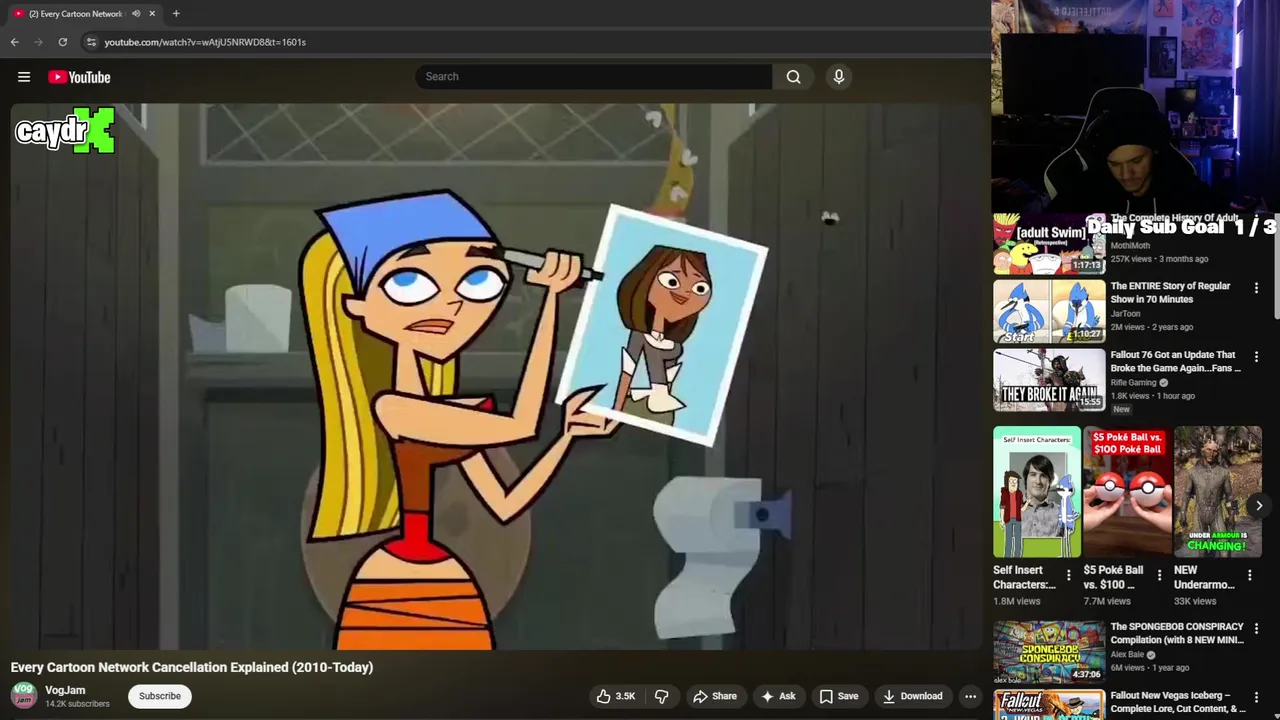Click the $5 Poké Ball vs. $100 title
Viewport: 1280px width, 720px height.
pyautogui.click(x=1113, y=577)
